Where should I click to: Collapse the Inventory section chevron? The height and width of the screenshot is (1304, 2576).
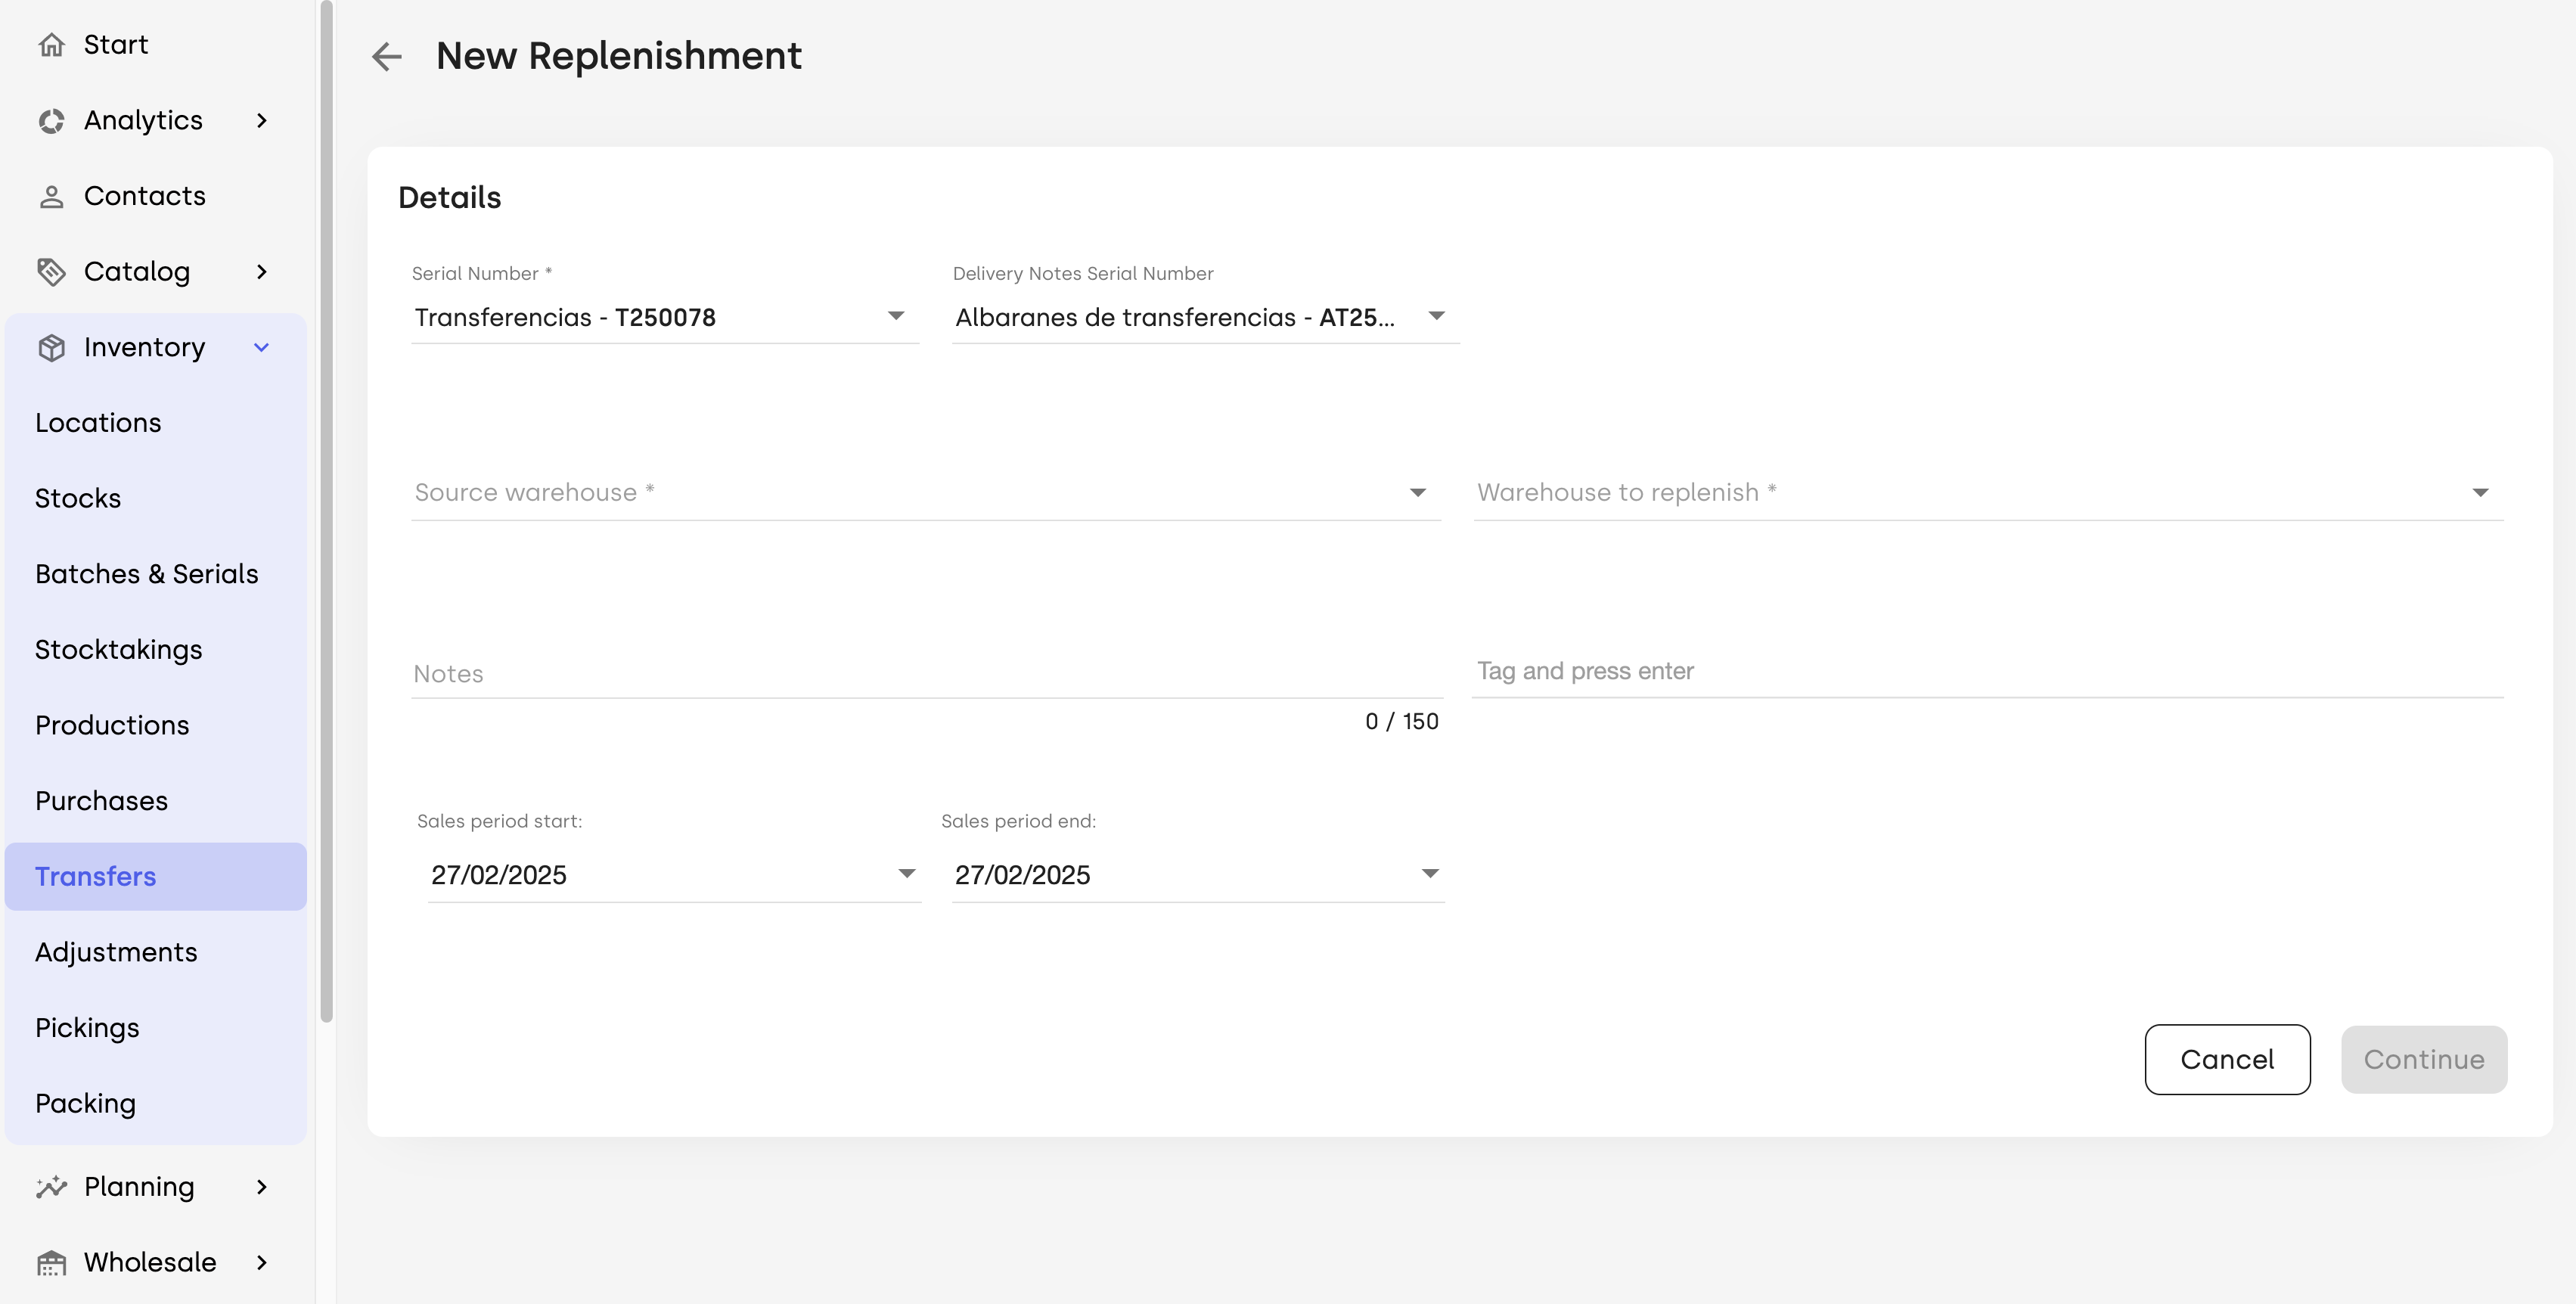tap(262, 347)
